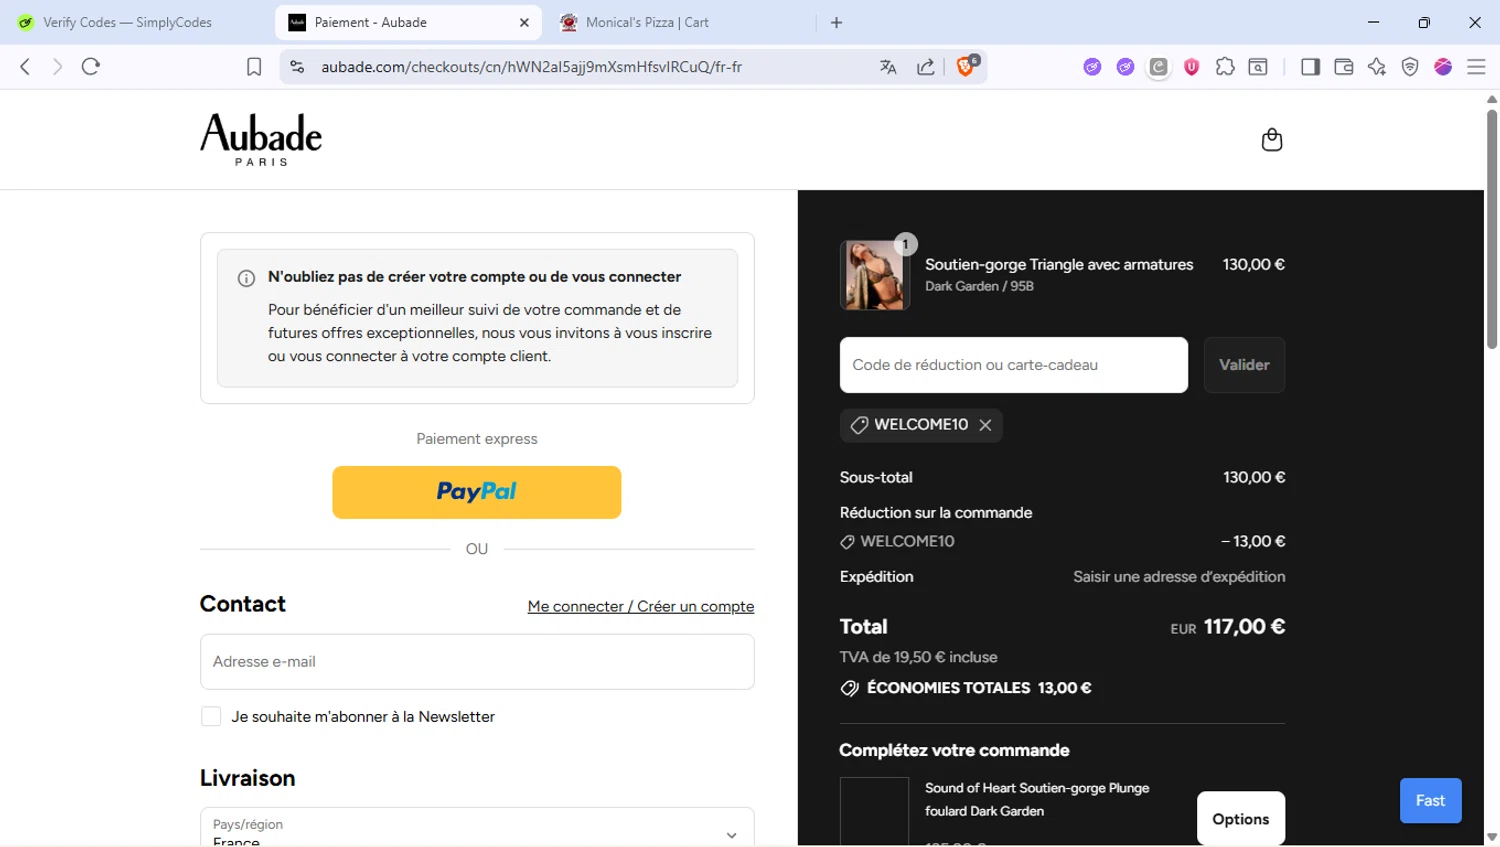
Task: Click the scrollbar down arrow
Action: coord(1491,837)
